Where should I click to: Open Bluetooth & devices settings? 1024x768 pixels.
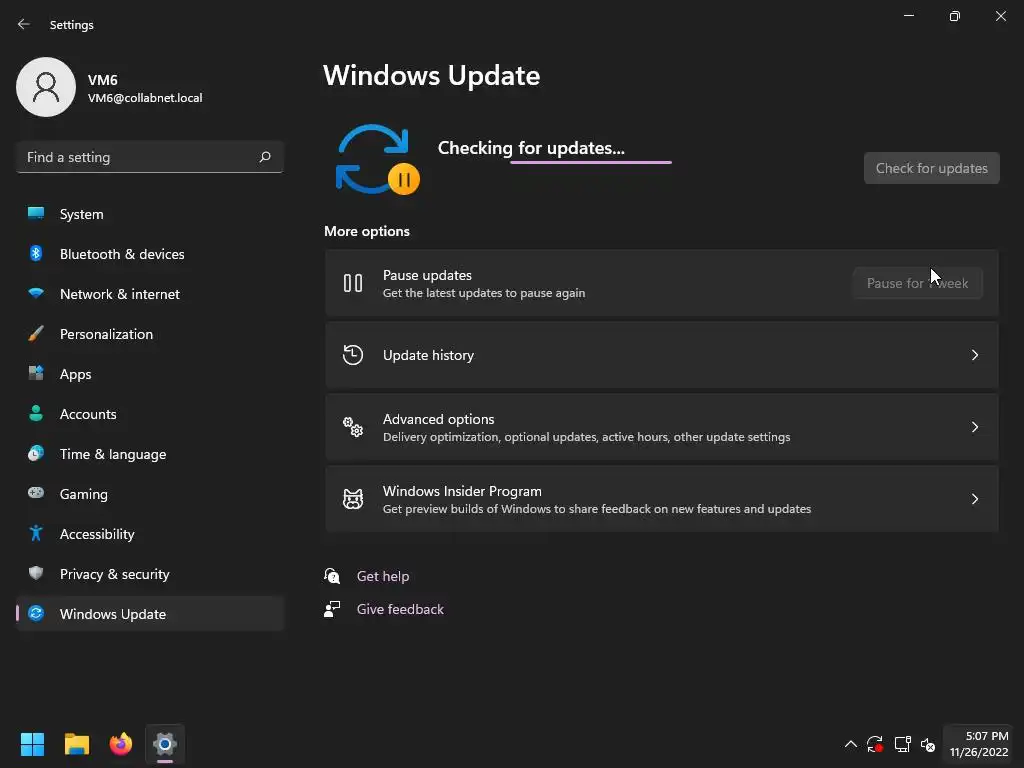[150, 253]
